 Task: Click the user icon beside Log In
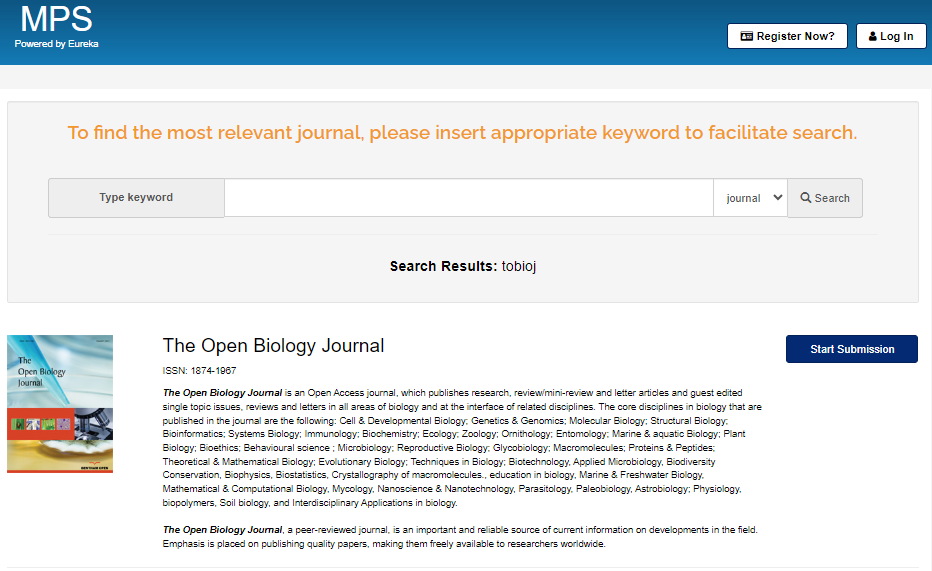(873, 36)
